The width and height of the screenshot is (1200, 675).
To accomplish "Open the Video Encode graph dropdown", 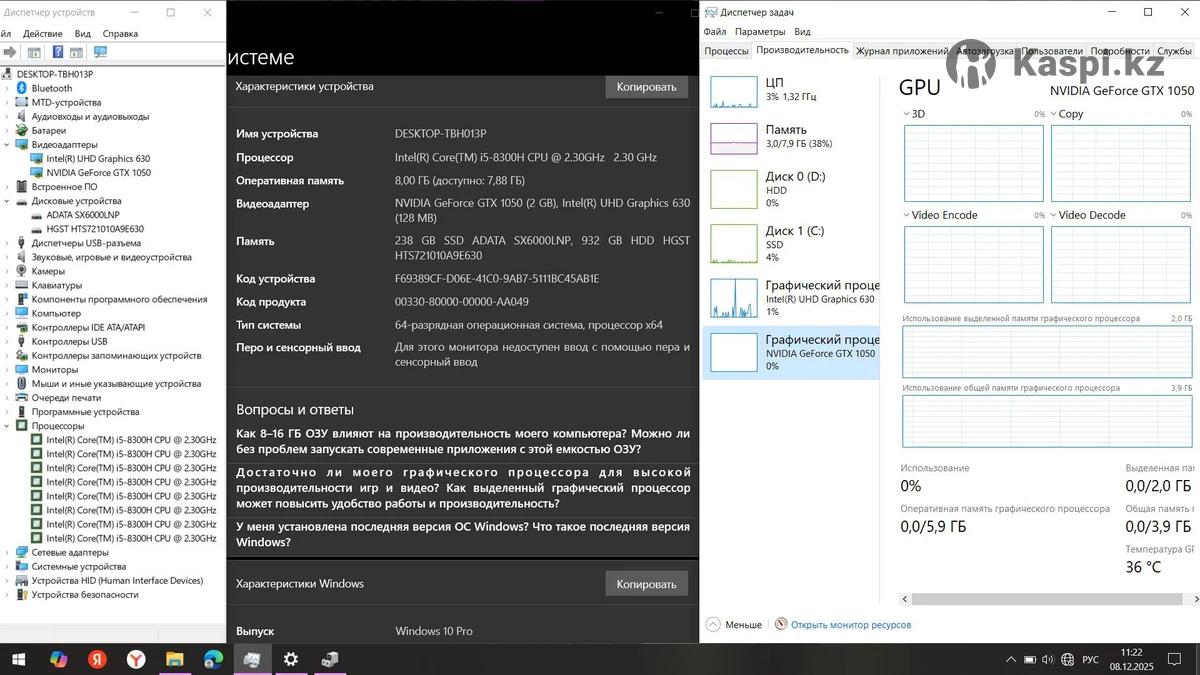I will click(x=907, y=215).
